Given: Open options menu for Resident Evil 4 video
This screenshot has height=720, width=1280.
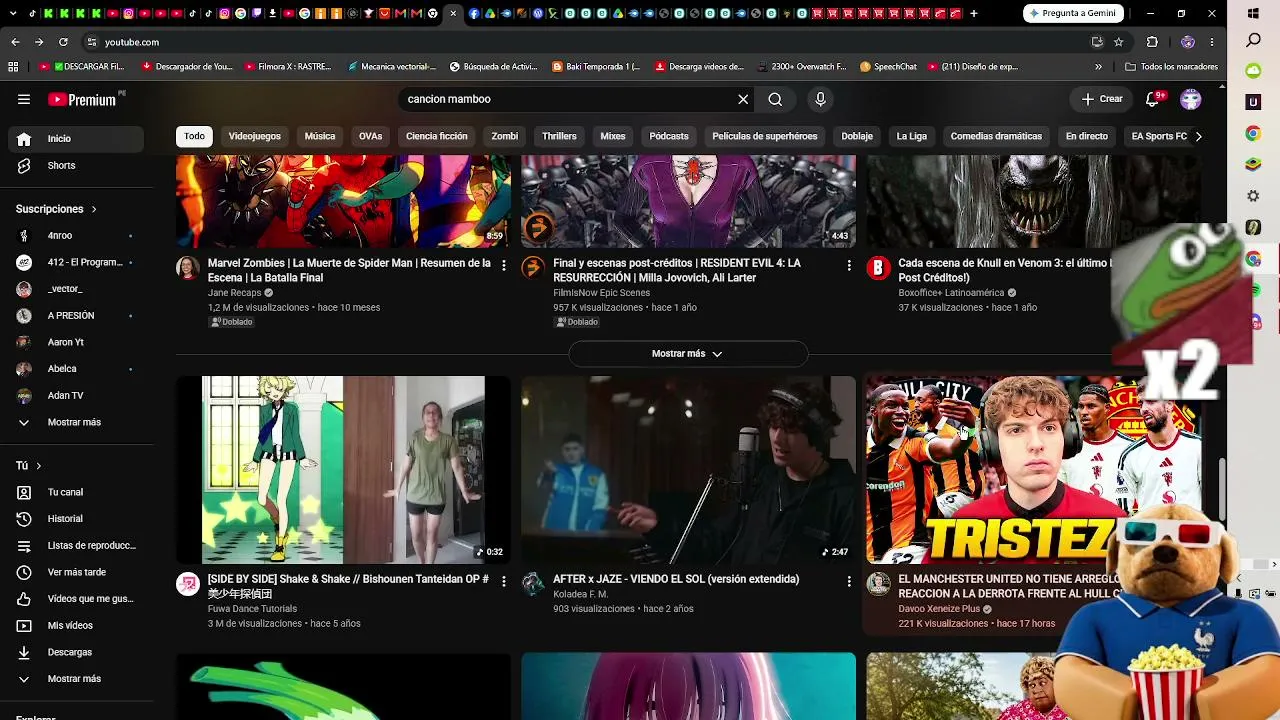Looking at the screenshot, I should click(849, 265).
